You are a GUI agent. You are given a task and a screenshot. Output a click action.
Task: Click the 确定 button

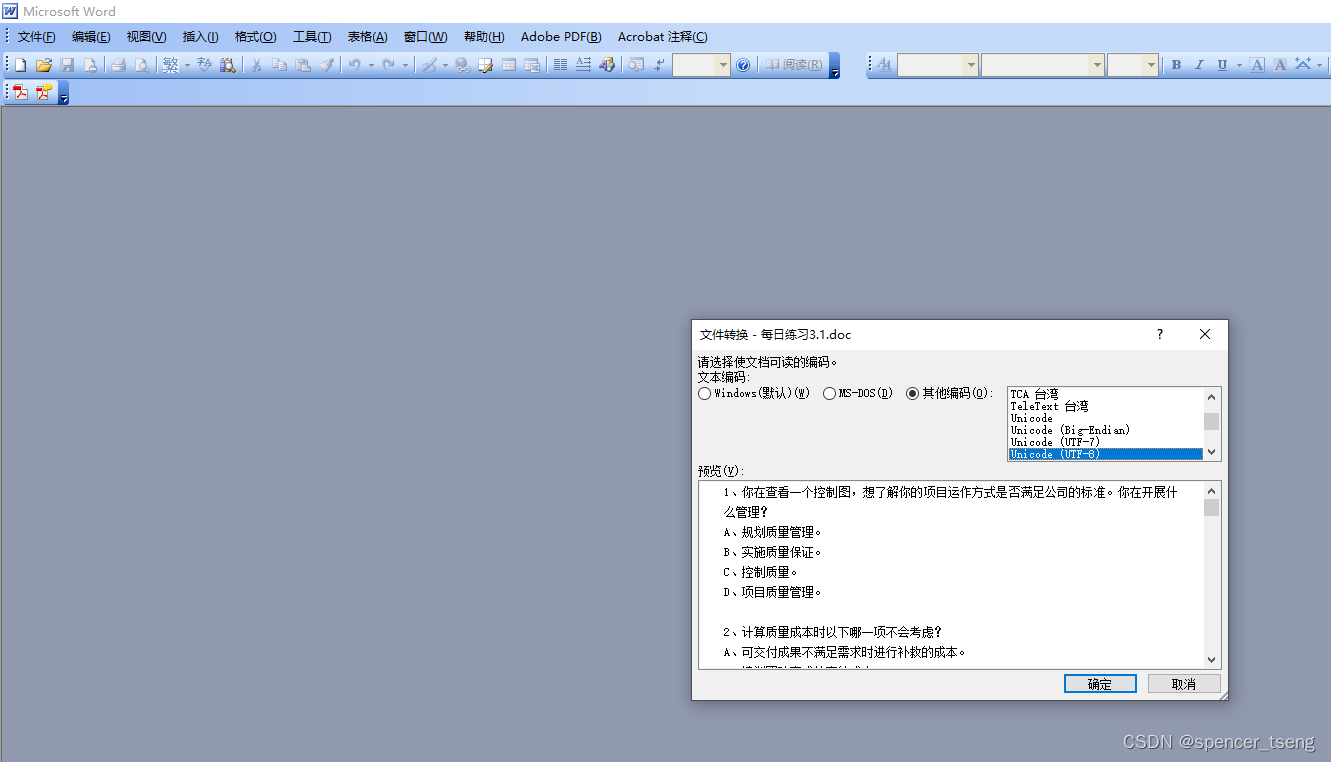click(x=1100, y=683)
